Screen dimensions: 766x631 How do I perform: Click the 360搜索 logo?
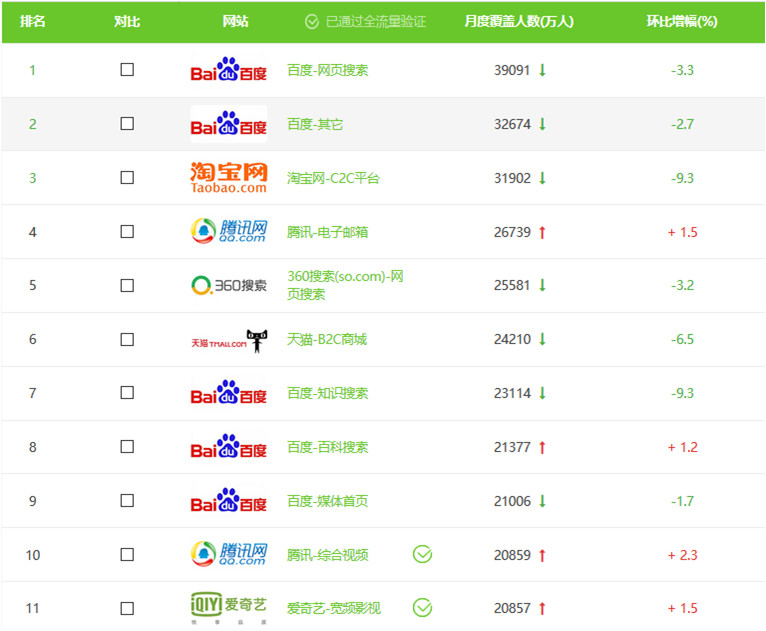229,285
